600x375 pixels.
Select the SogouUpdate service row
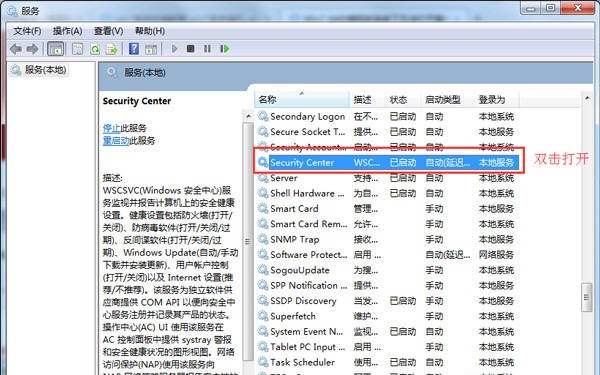[x=387, y=270]
